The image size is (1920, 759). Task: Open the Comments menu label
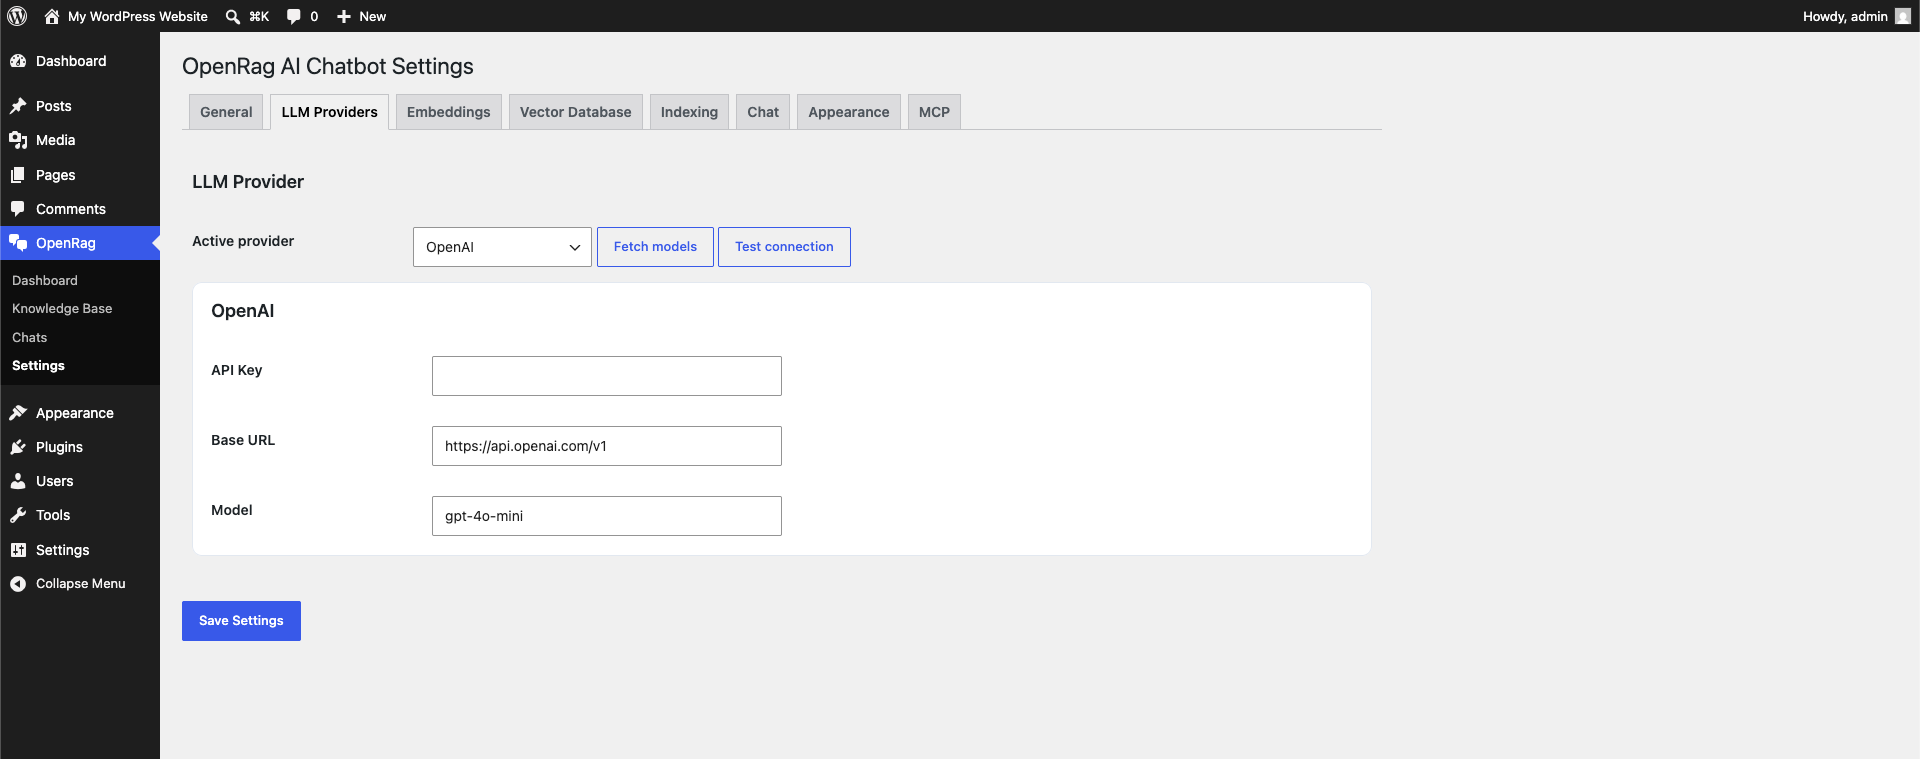[71, 209]
